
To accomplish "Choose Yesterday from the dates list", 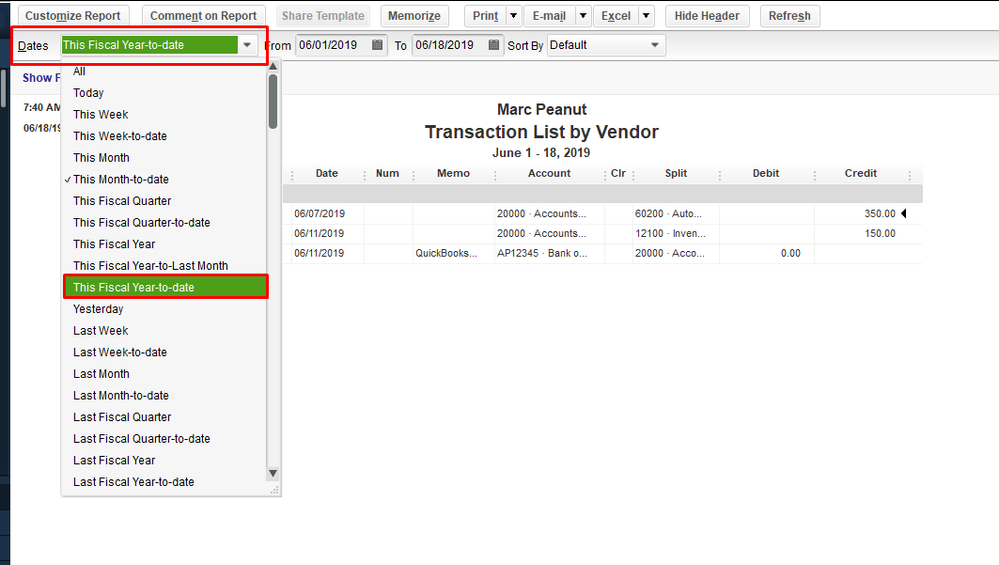I will click(x=164, y=309).
